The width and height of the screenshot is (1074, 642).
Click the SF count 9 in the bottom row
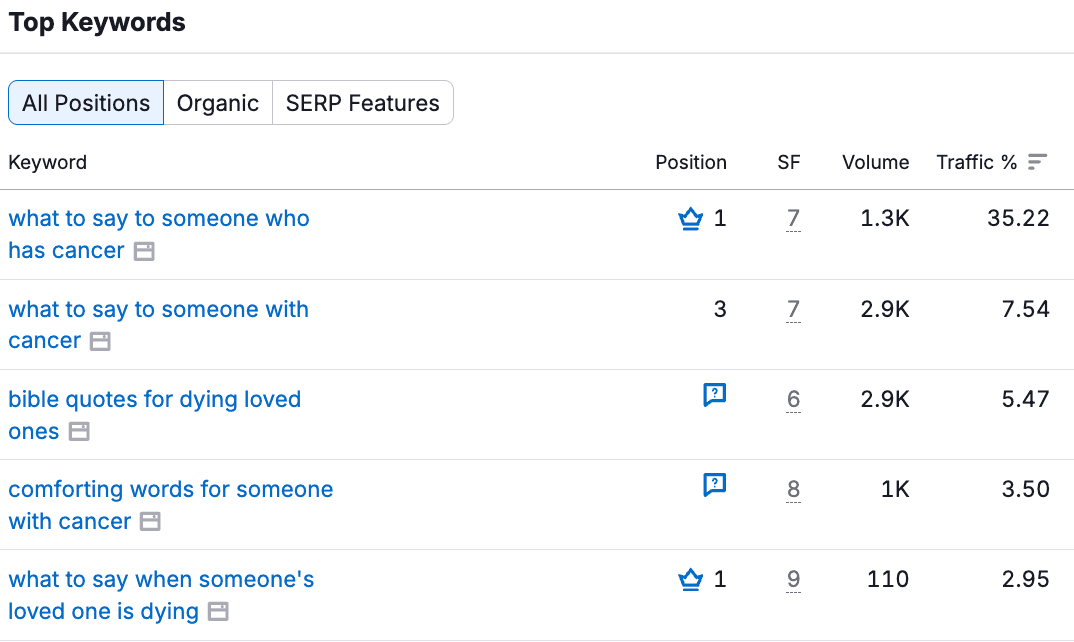click(x=789, y=579)
